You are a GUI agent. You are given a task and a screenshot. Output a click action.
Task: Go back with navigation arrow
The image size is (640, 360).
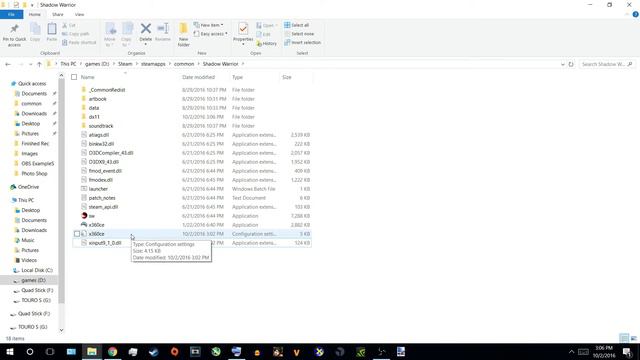coord(8,64)
